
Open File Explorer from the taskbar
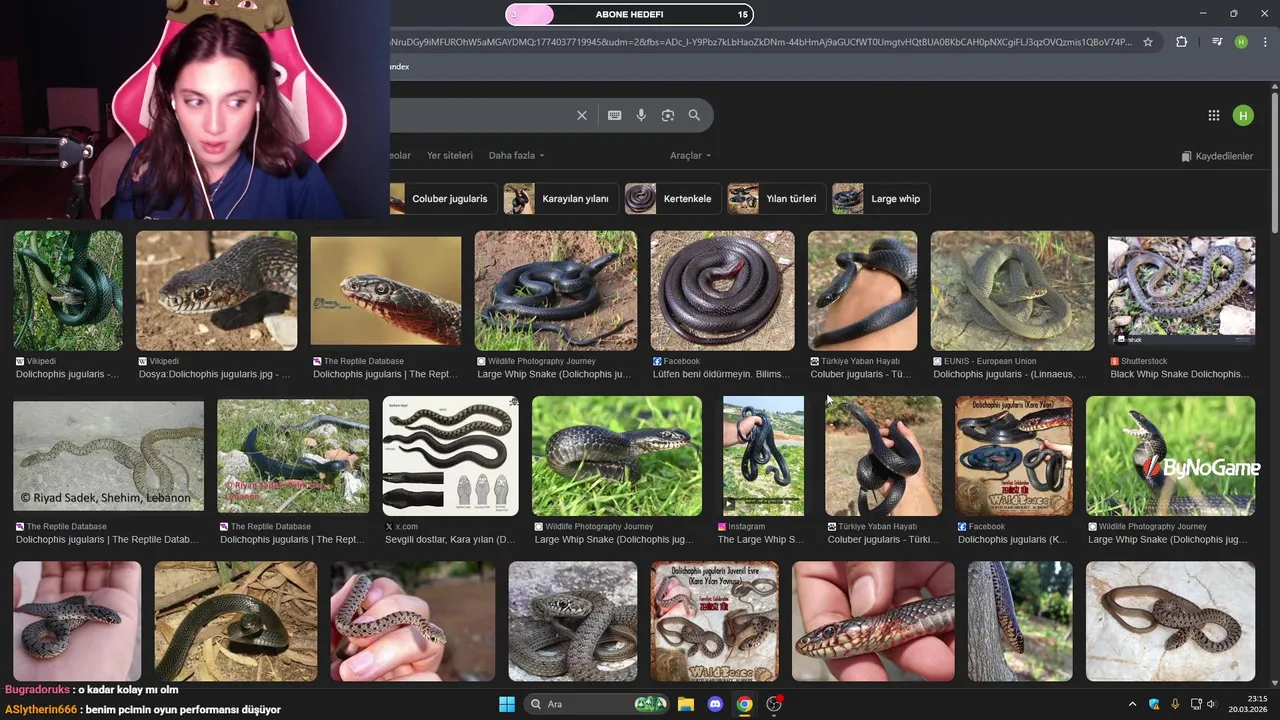(686, 704)
